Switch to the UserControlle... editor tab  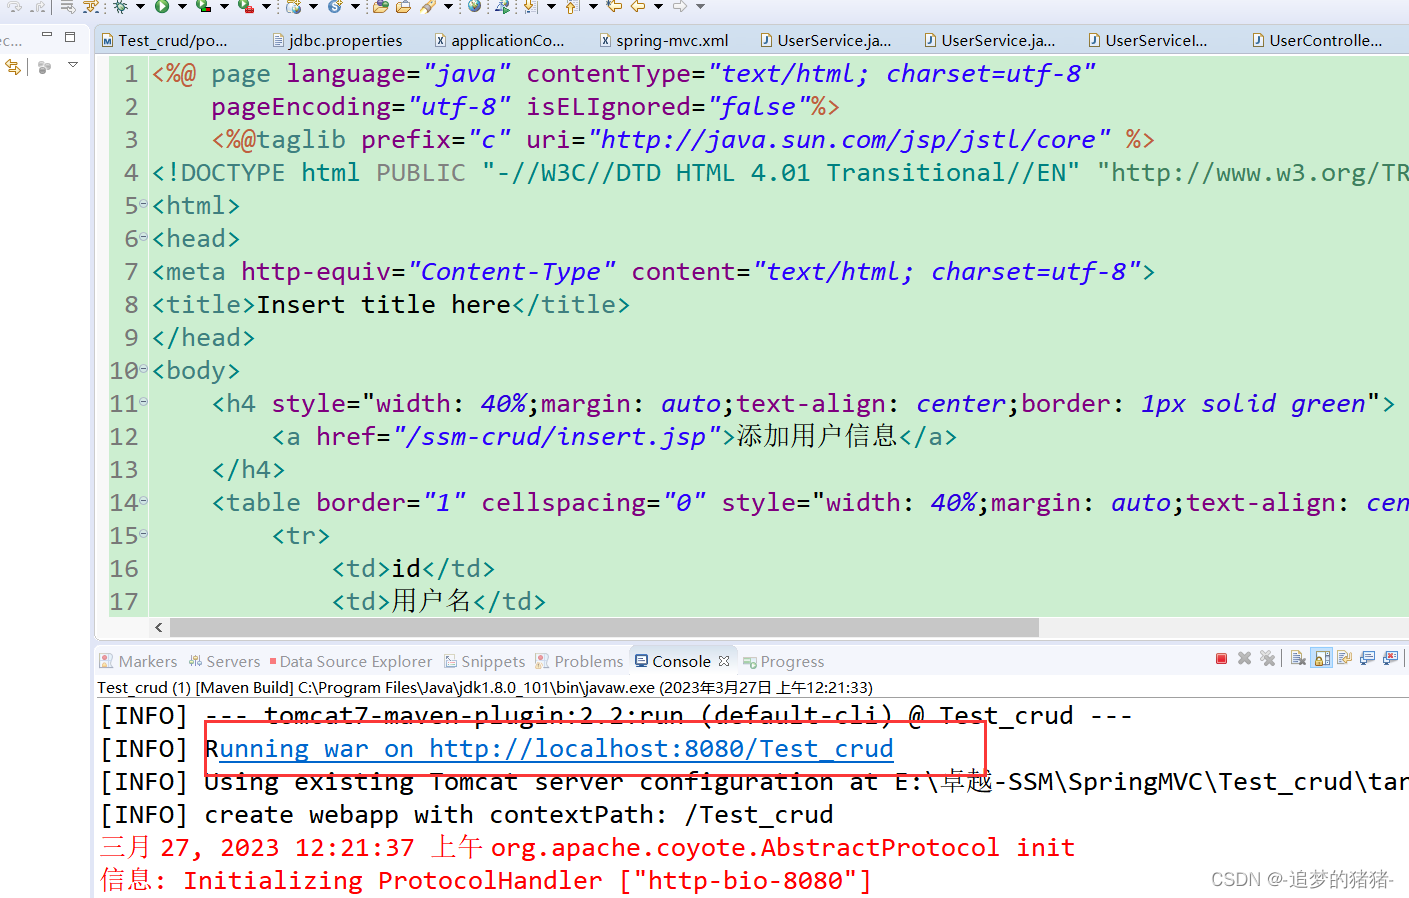pos(1317,40)
